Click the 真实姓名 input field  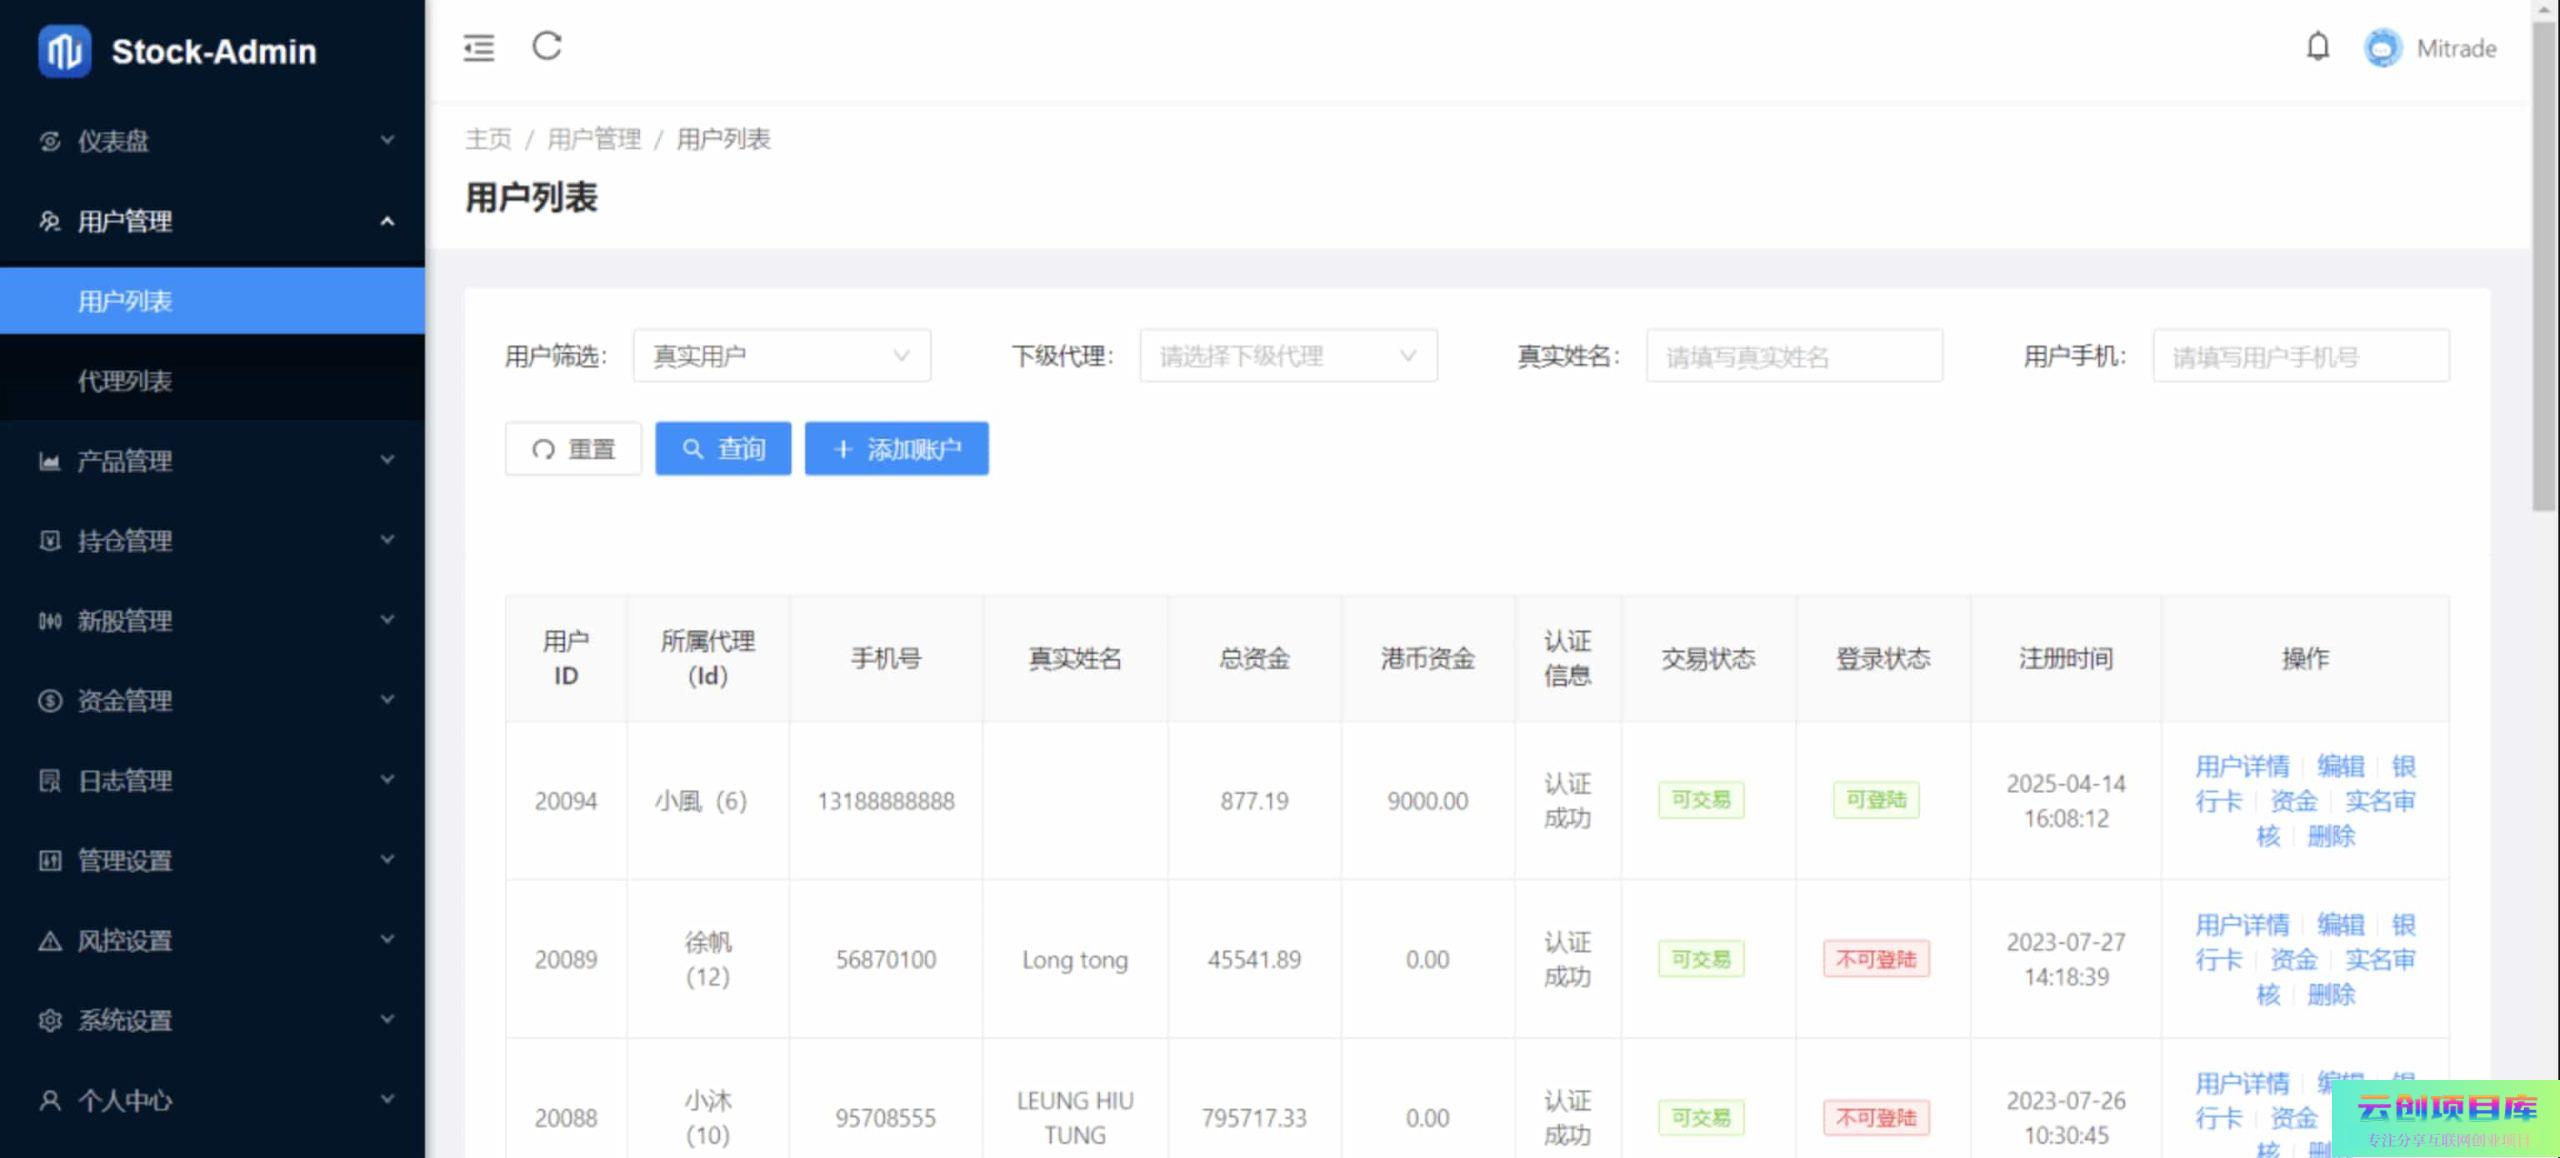pyautogui.click(x=1793, y=356)
